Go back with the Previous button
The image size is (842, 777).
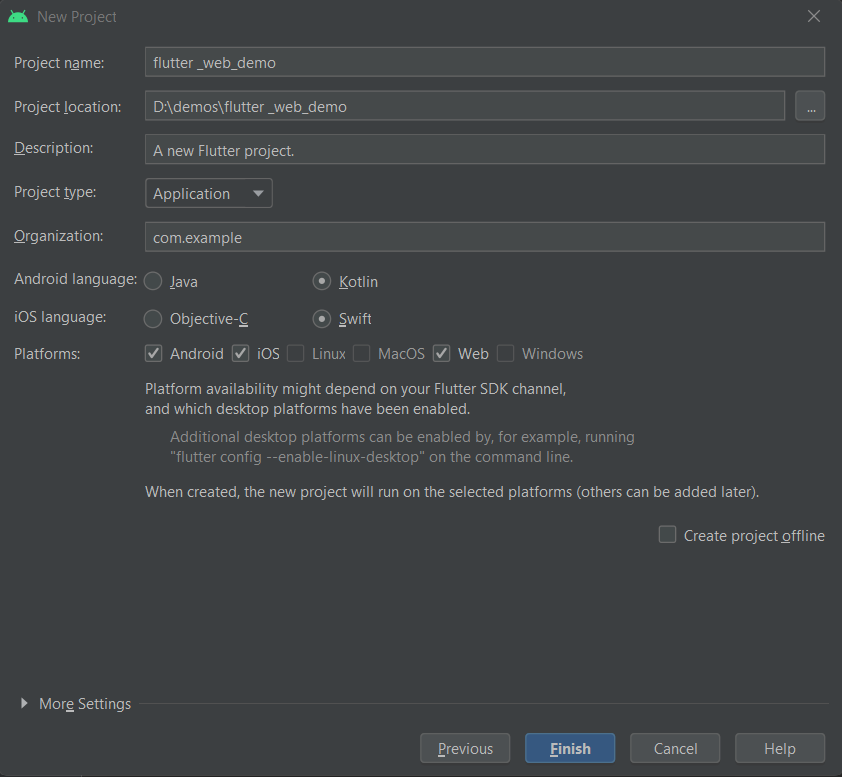(x=465, y=748)
